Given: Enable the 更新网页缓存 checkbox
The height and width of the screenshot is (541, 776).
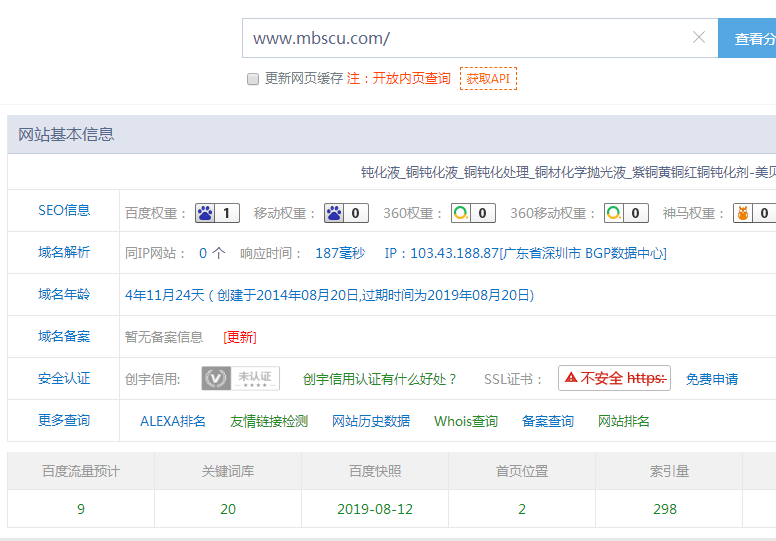Looking at the screenshot, I should (252, 79).
